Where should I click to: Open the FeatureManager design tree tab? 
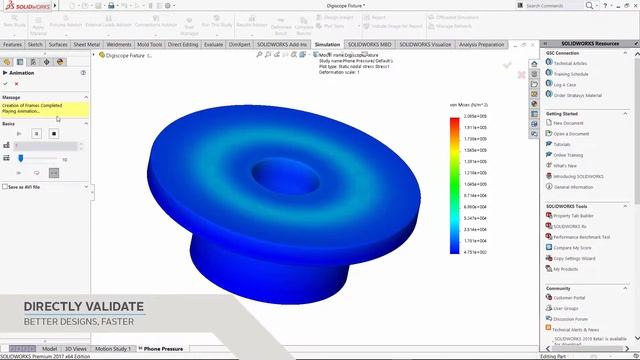(7, 62)
